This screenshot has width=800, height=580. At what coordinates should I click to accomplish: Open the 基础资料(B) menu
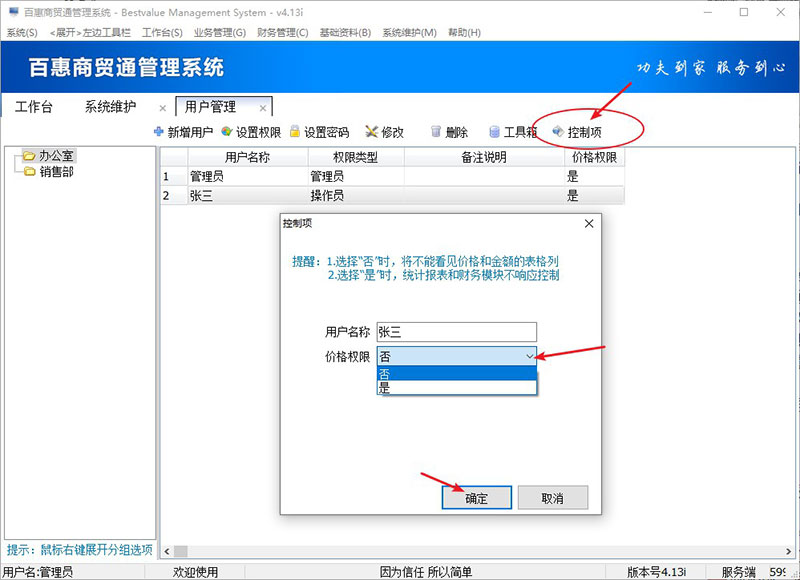(345, 33)
